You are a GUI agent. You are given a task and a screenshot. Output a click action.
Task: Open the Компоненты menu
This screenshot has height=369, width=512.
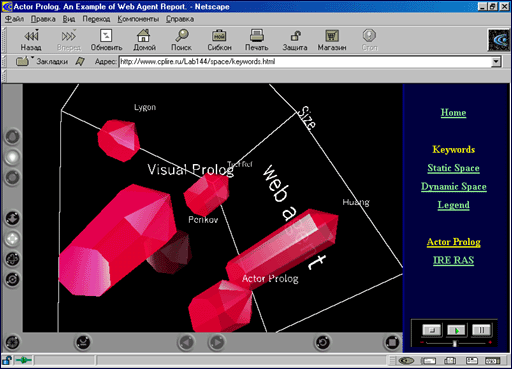(138, 19)
